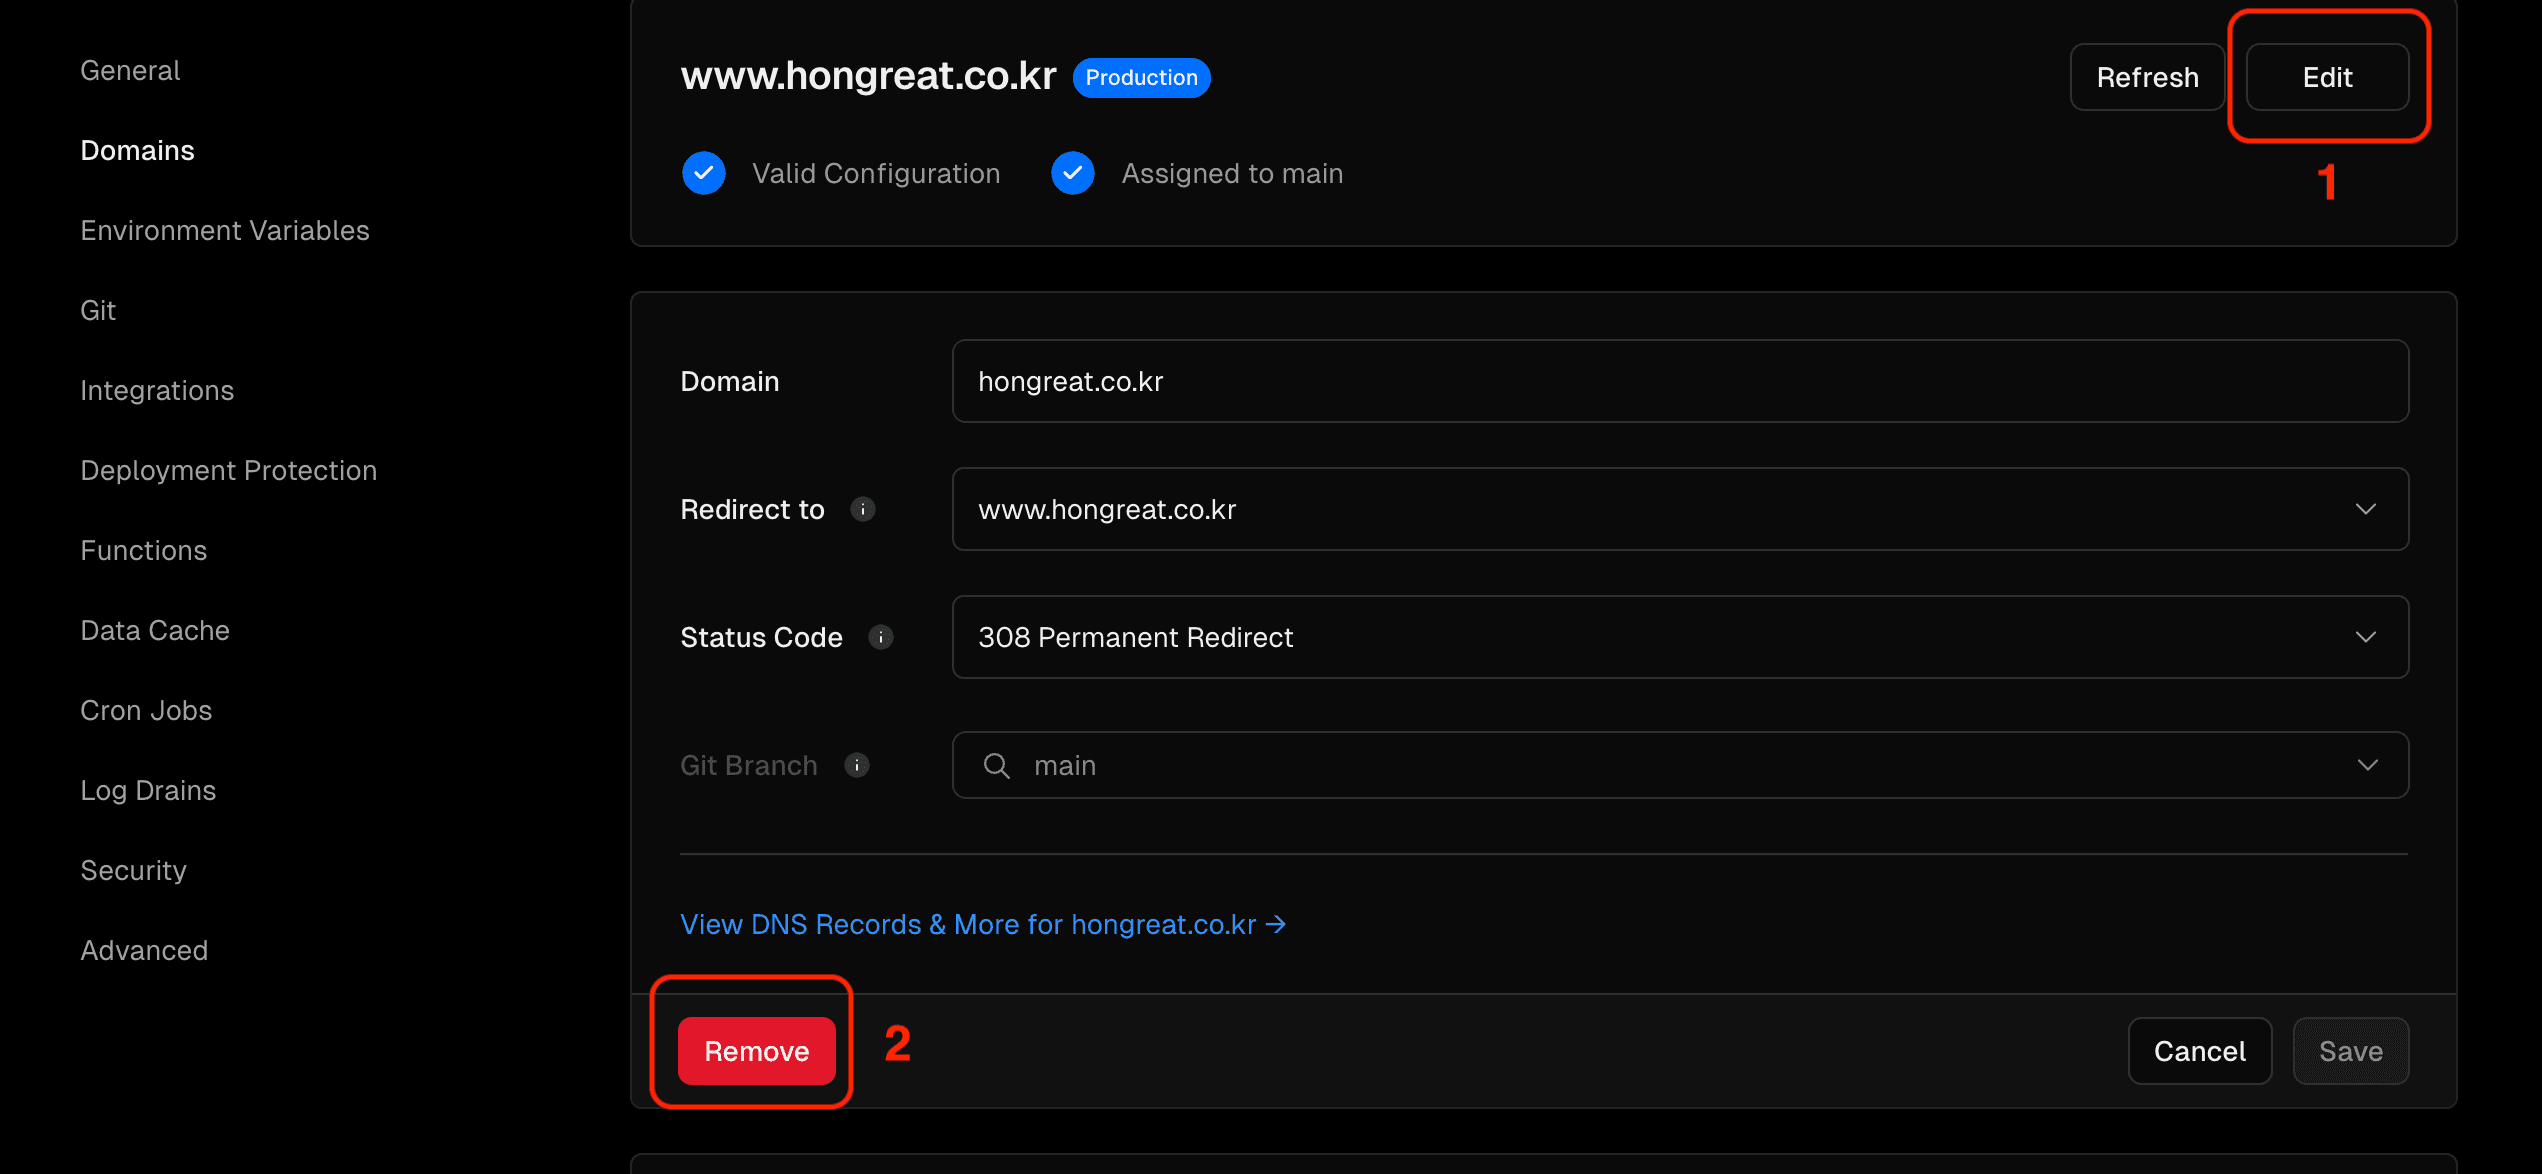The image size is (2542, 1174).
Task: Click the Git Branch search magnifier icon
Action: [996, 766]
